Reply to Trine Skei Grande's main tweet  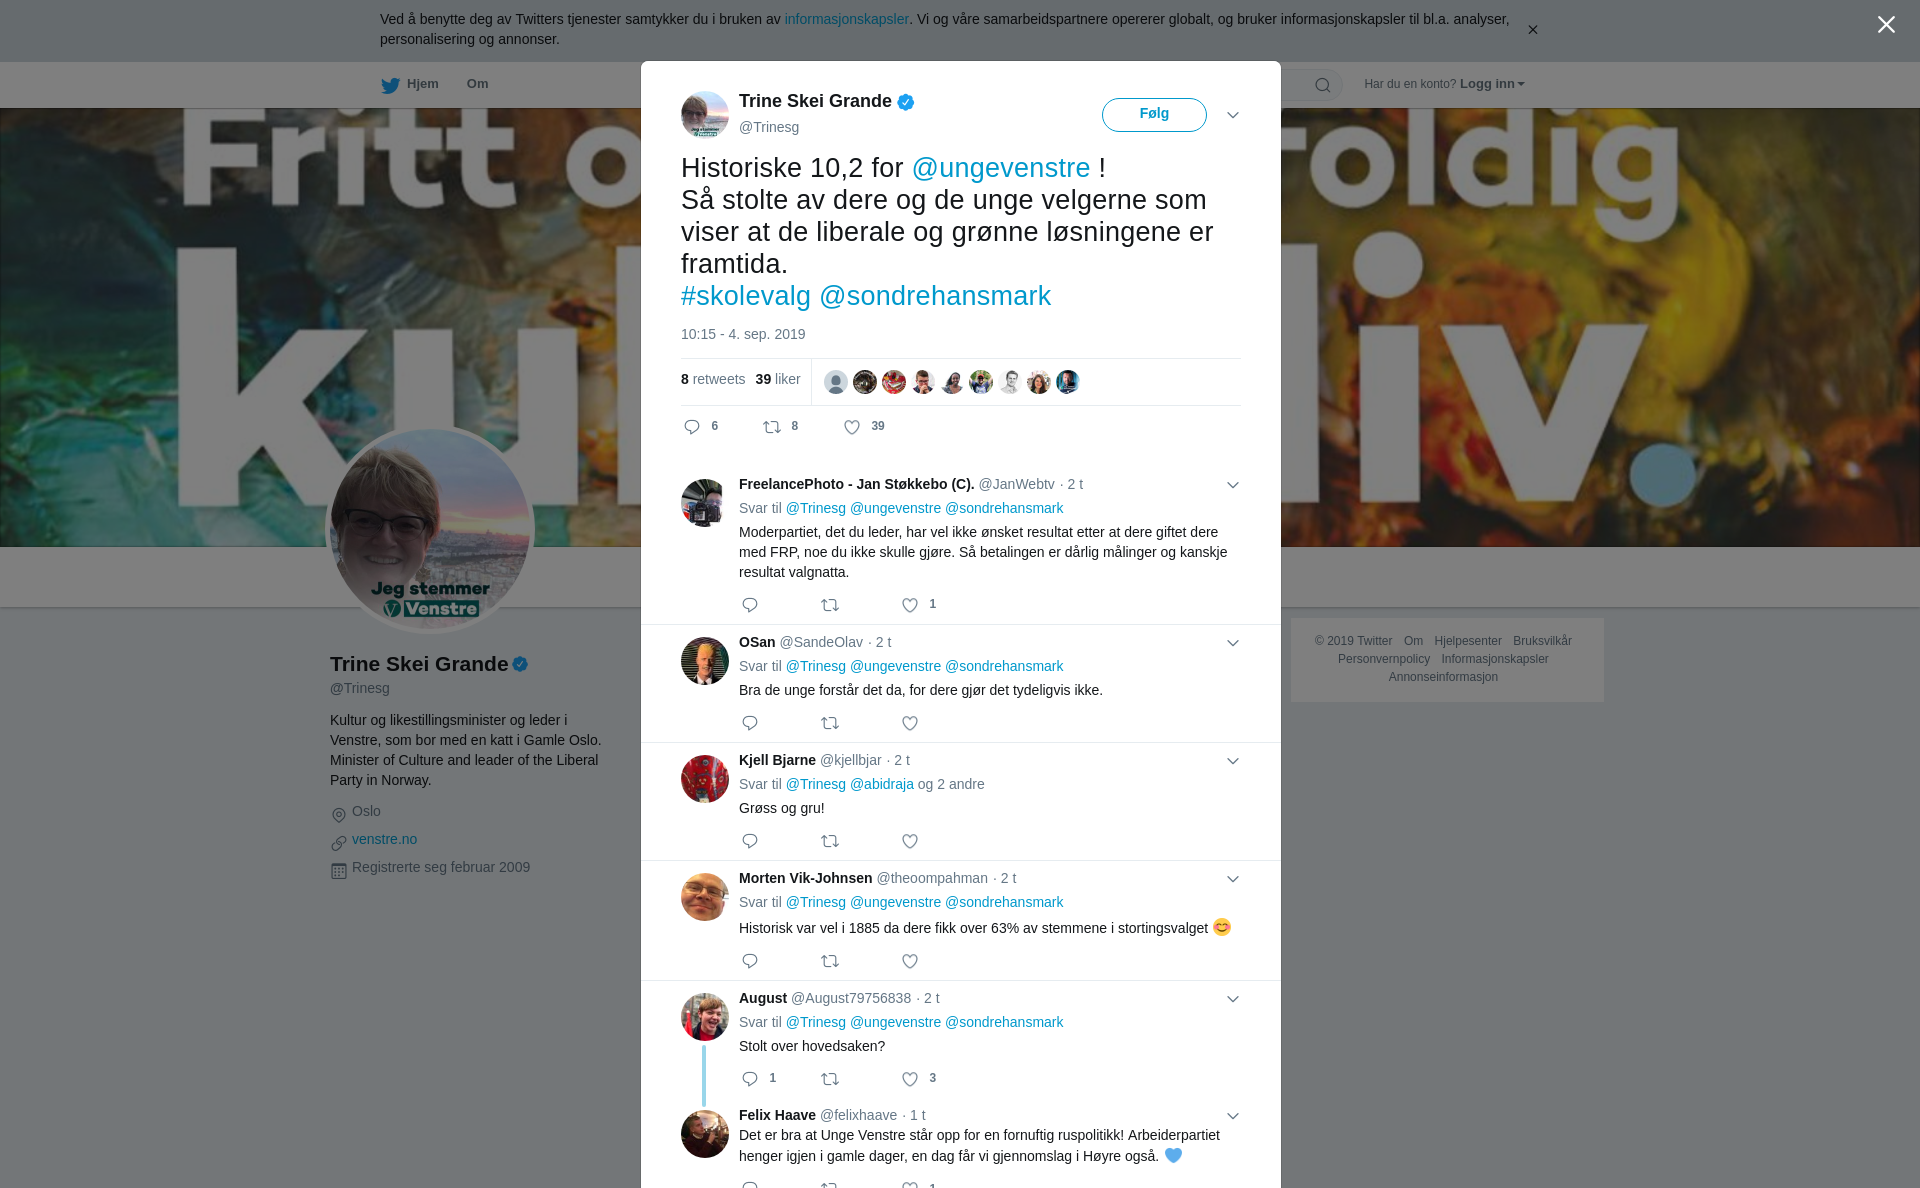tap(692, 427)
